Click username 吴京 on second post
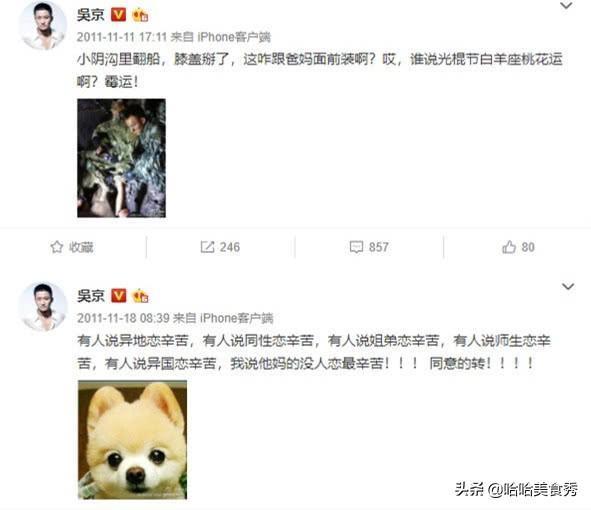The width and height of the screenshot is (591, 510). click(x=90, y=296)
